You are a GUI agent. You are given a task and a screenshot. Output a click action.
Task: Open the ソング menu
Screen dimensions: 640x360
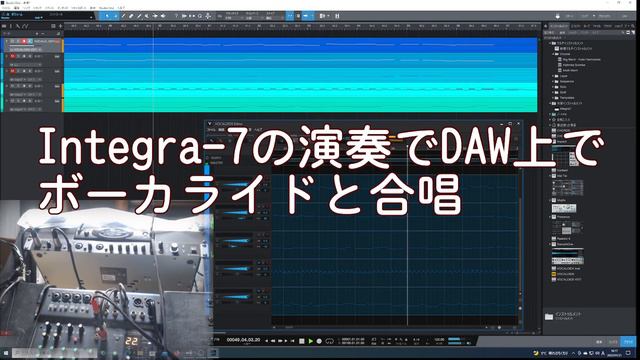pos(26,8)
